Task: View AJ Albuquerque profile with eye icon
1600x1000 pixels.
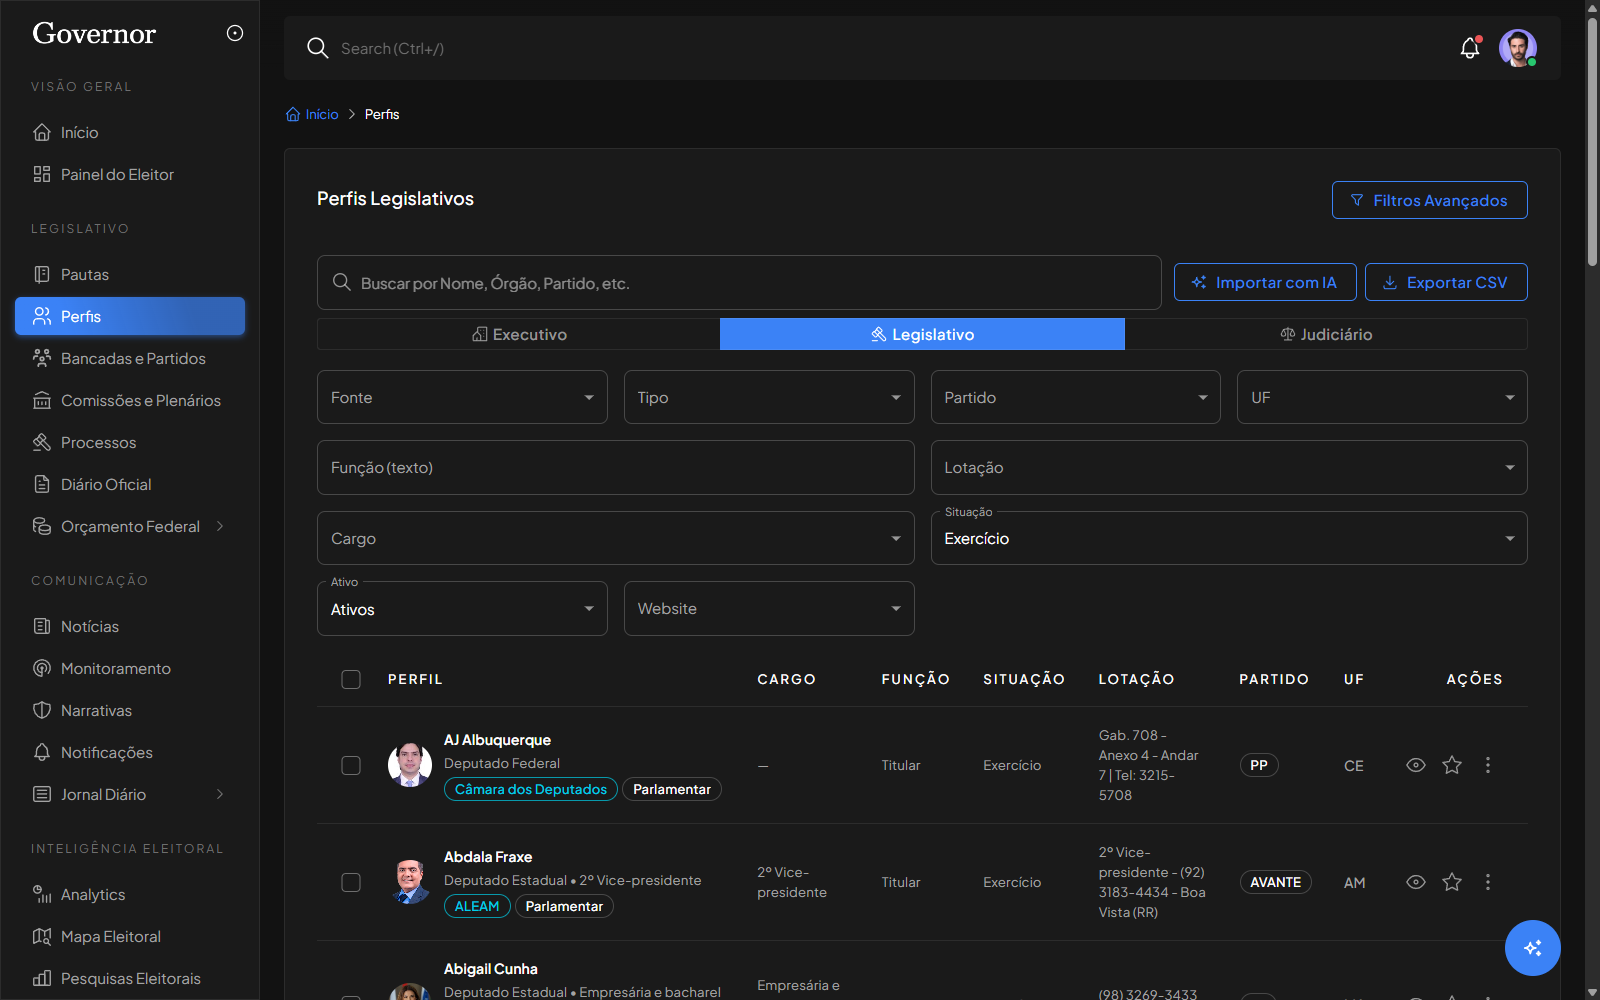Action: point(1416,765)
